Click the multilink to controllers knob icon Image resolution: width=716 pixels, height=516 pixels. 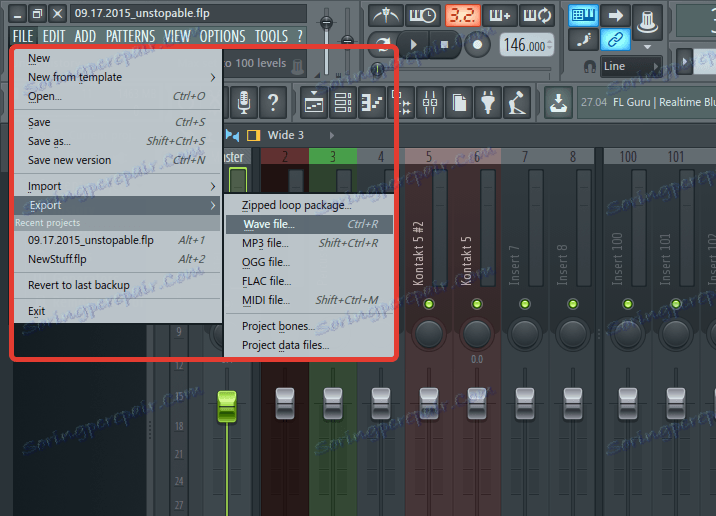[647, 21]
